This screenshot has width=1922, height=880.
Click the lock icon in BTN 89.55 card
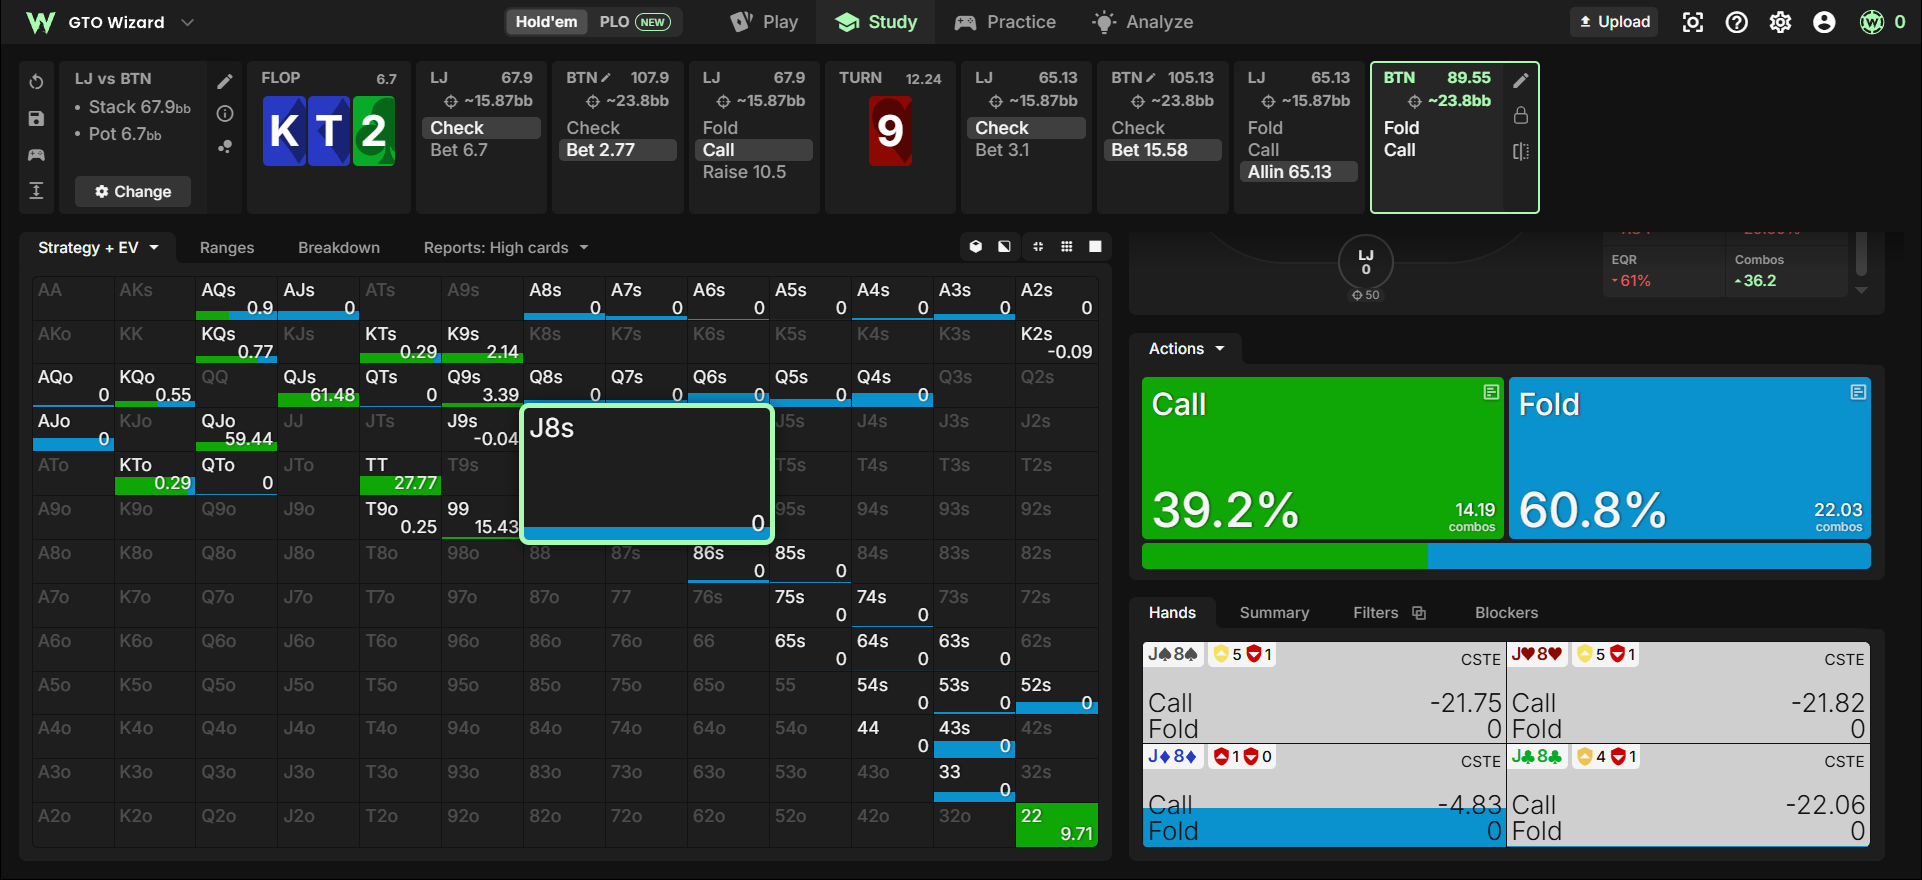tap(1521, 115)
